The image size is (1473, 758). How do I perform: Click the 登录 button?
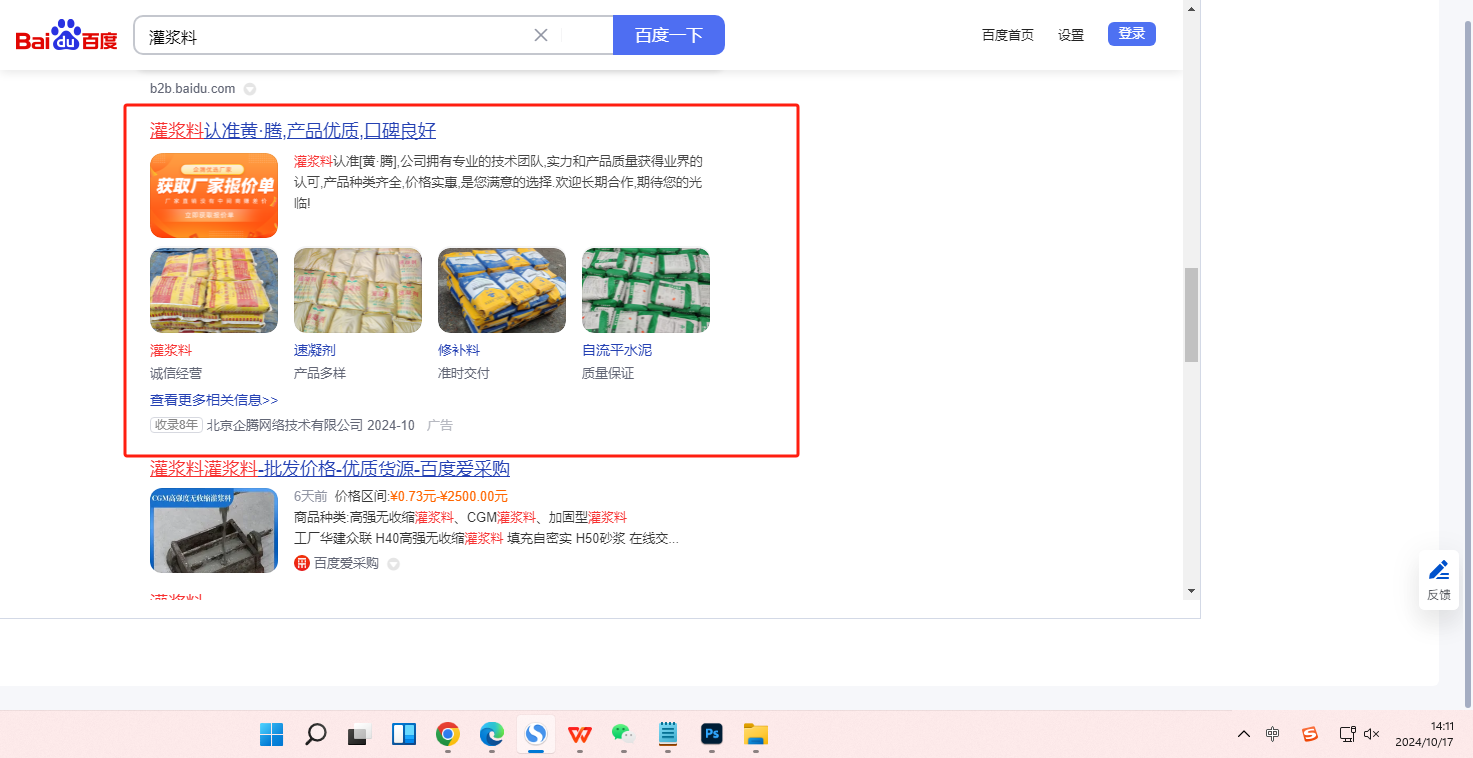(1132, 34)
